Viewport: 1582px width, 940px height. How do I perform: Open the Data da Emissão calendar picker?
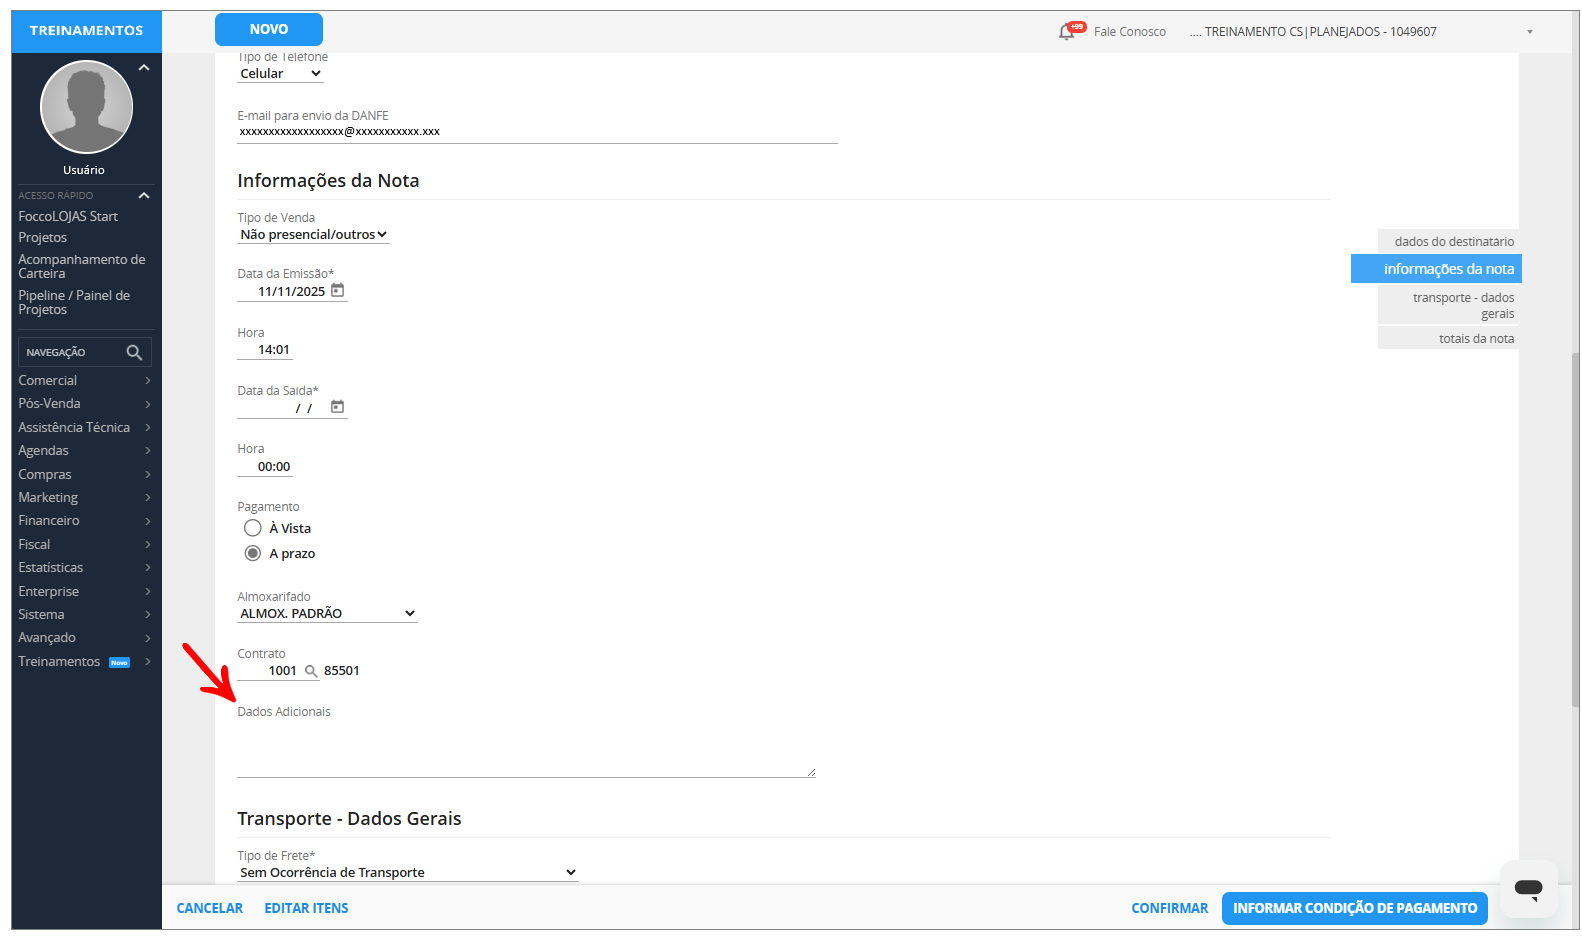(338, 291)
